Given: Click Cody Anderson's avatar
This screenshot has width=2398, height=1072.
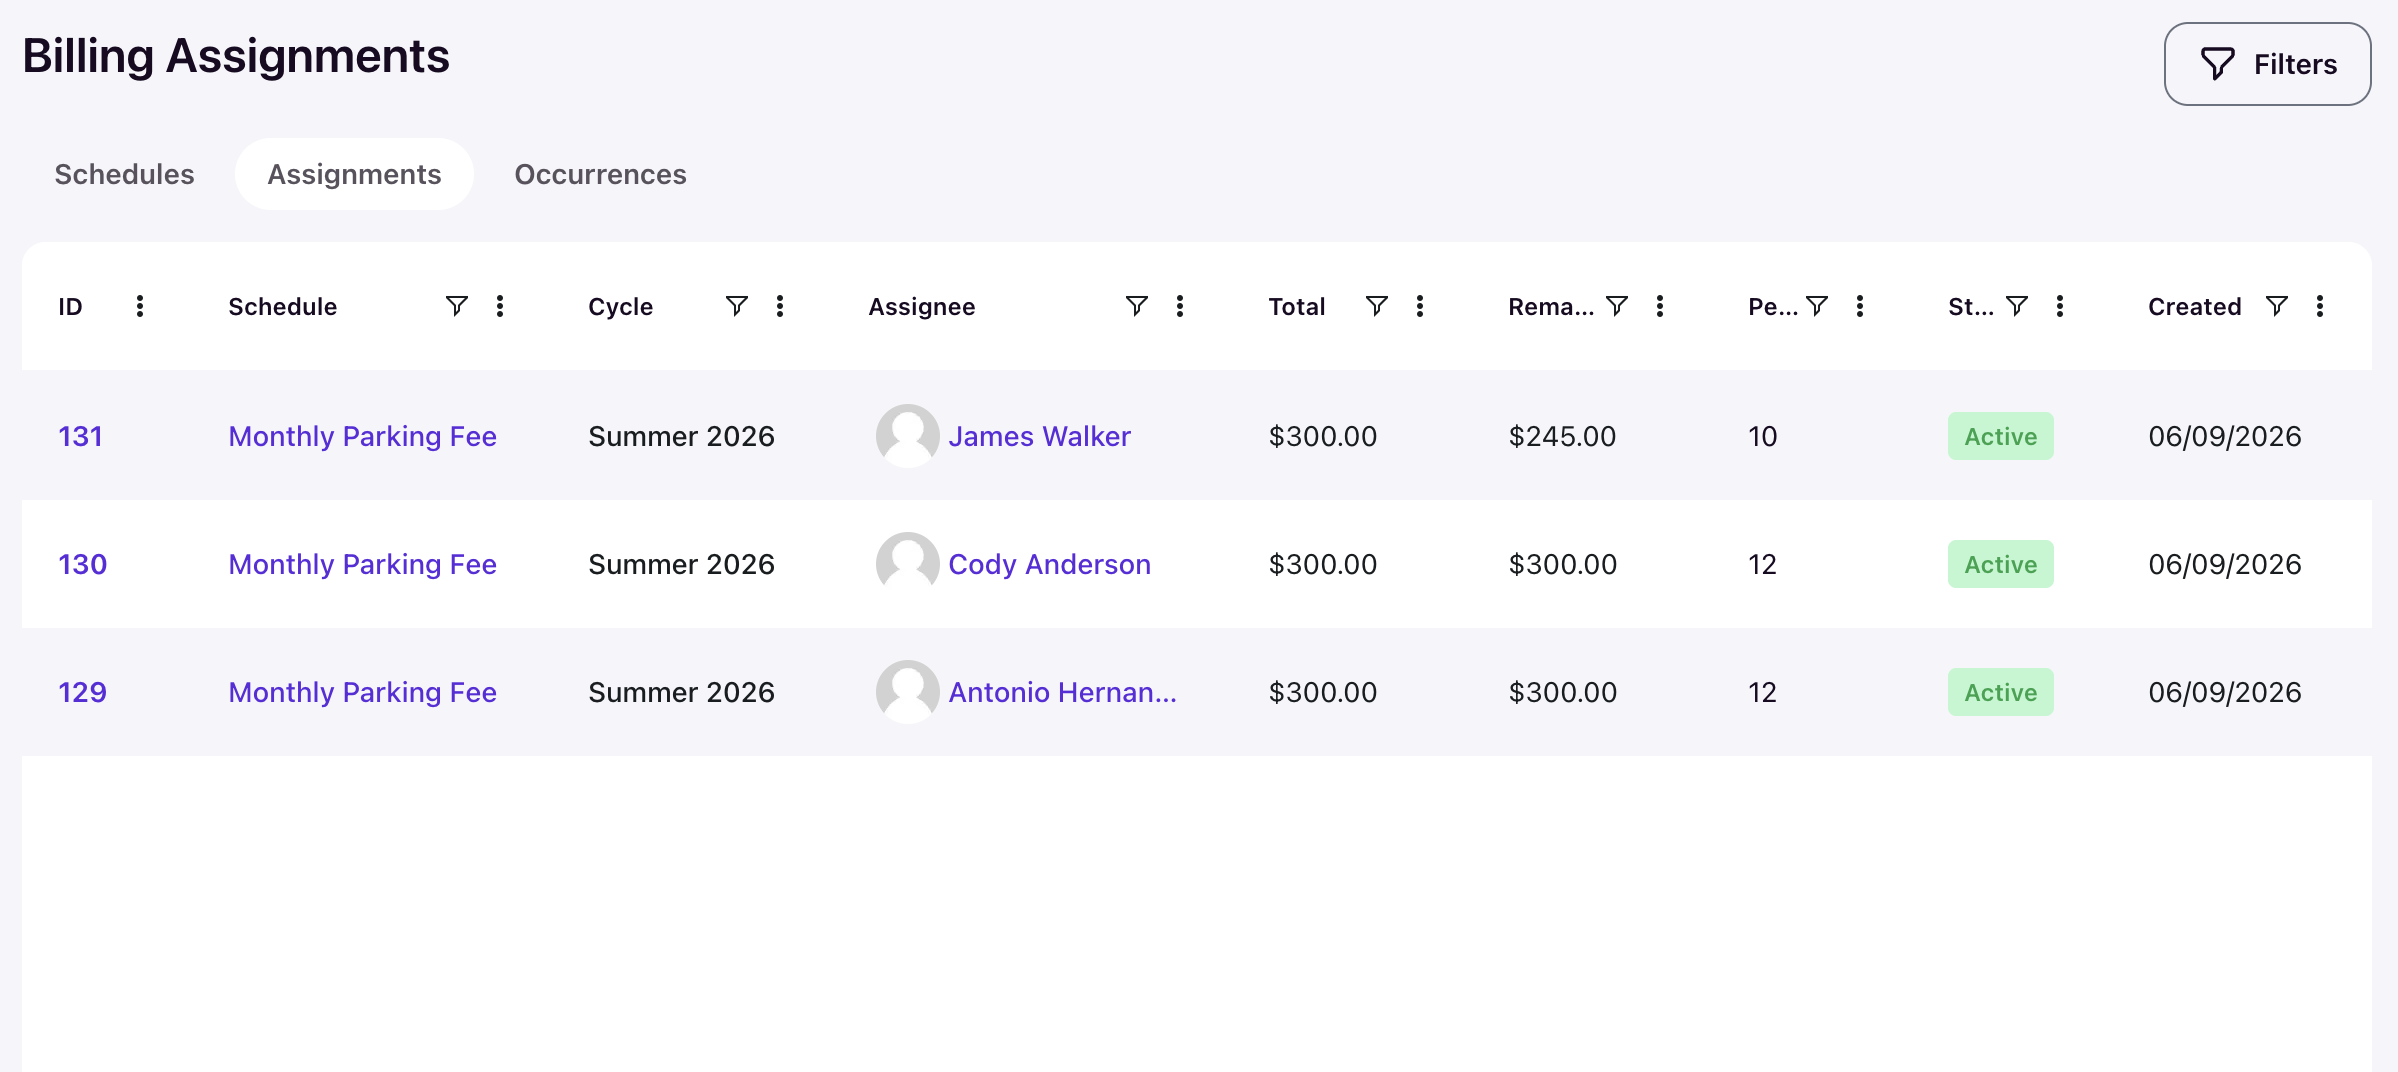Looking at the screenshot, I should 907,564.
